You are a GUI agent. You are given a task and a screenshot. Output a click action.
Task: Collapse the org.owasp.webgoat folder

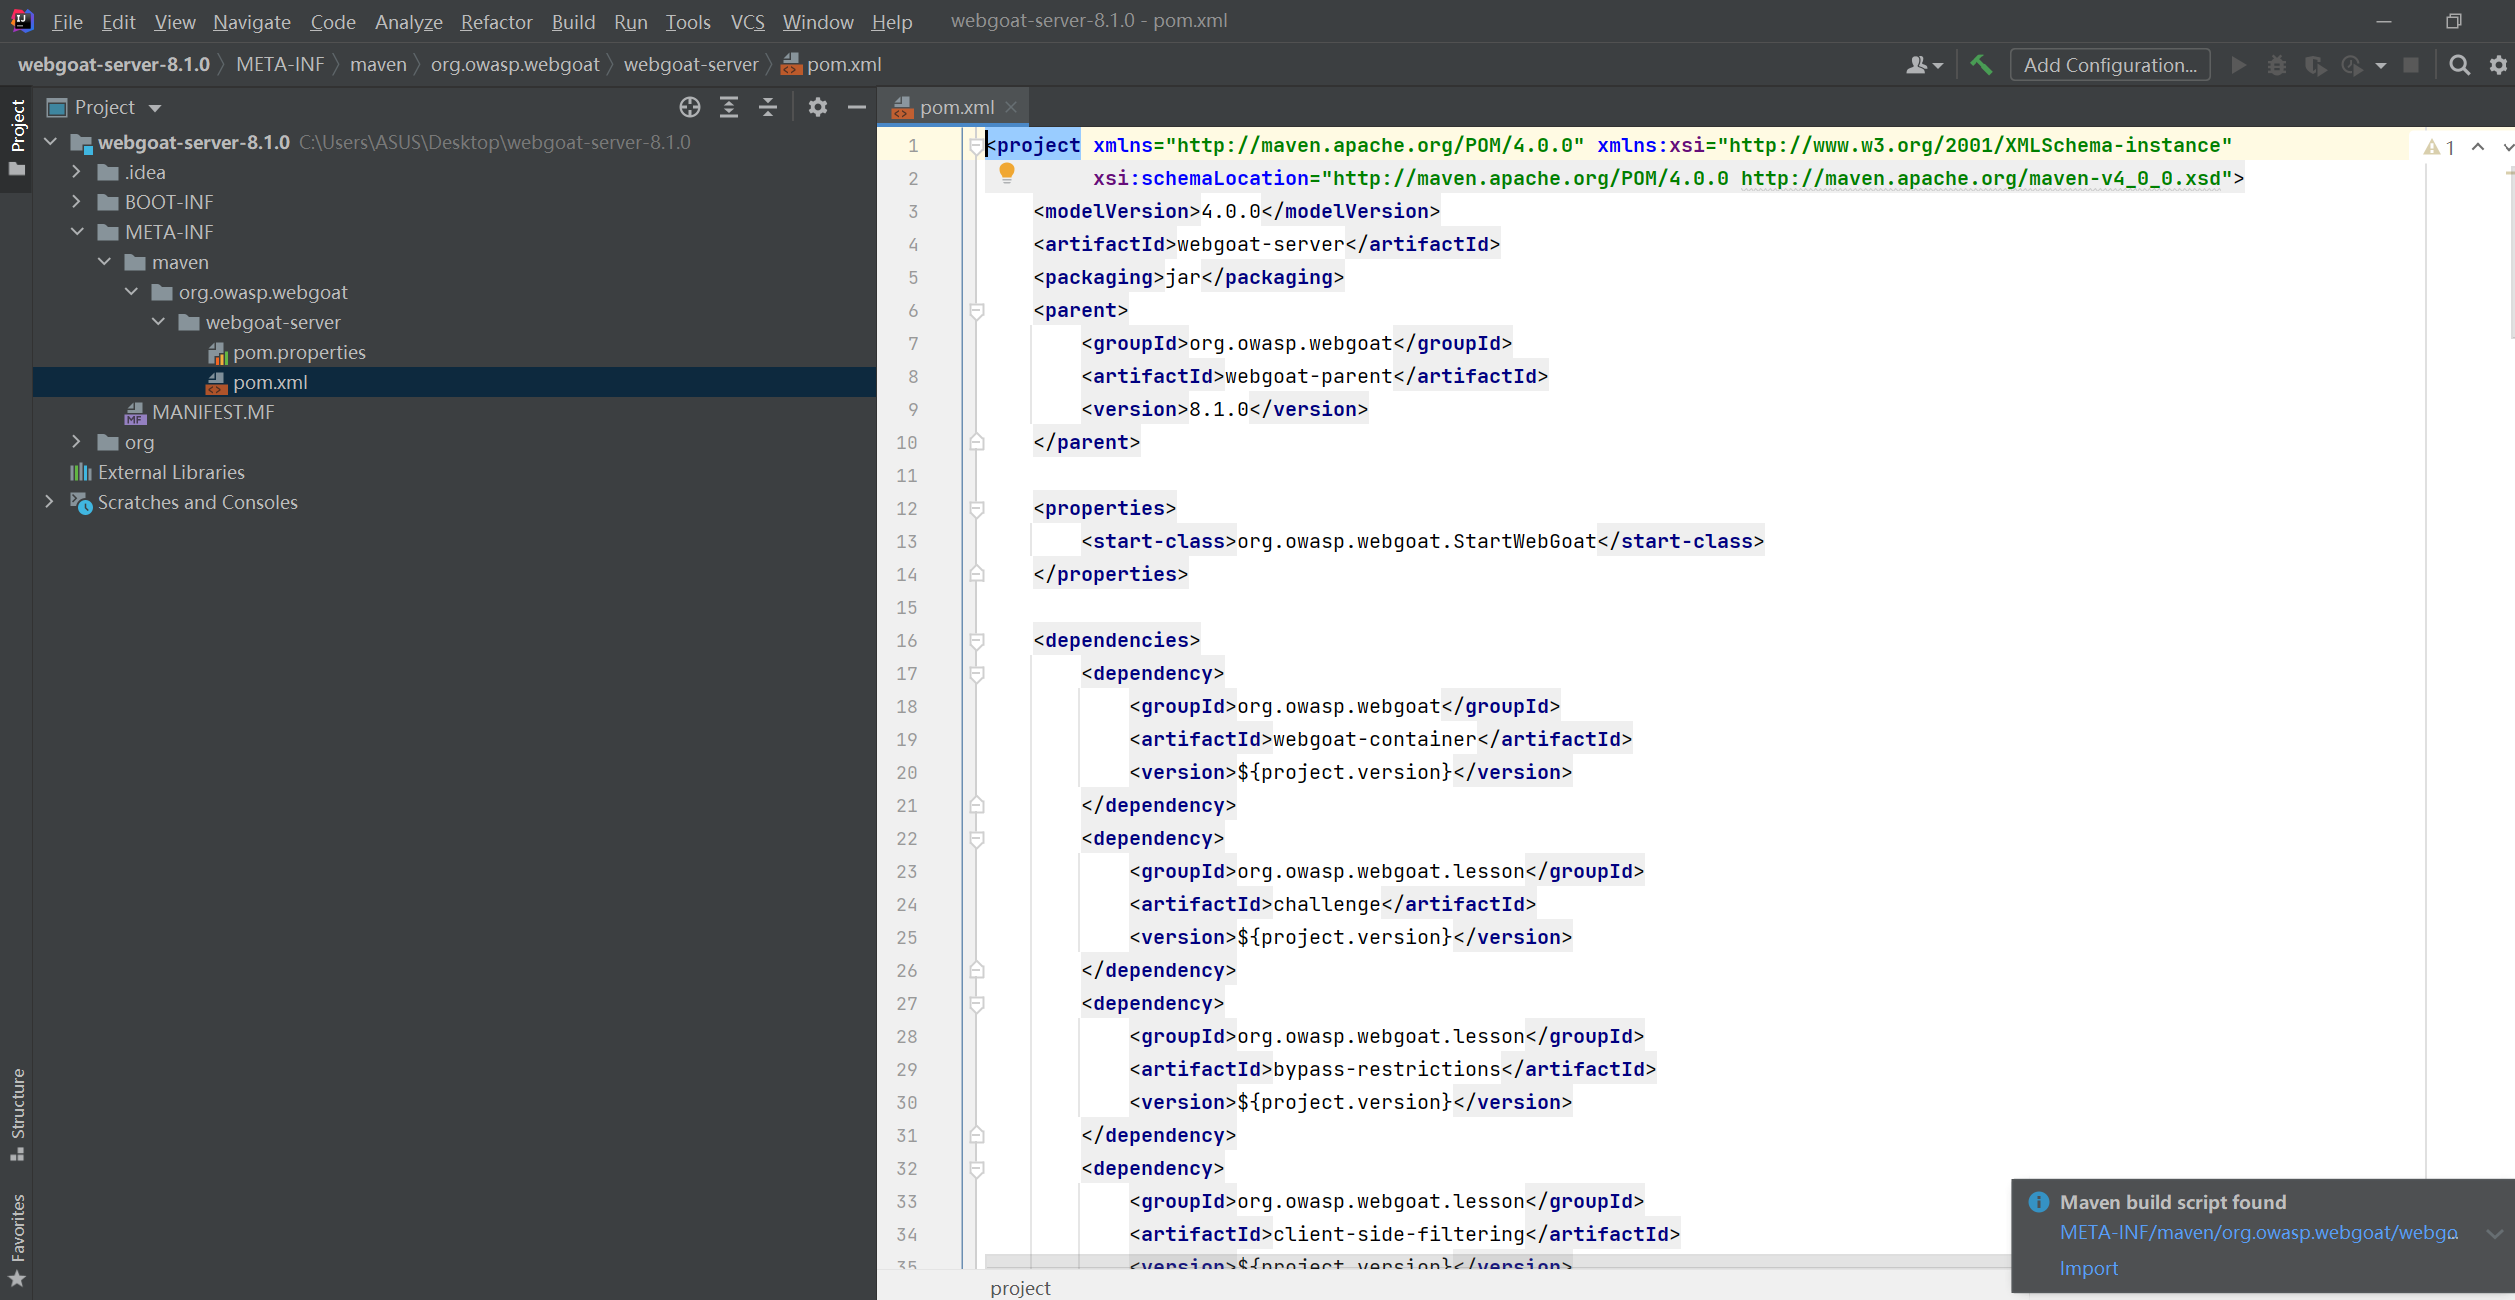[131, 292]
